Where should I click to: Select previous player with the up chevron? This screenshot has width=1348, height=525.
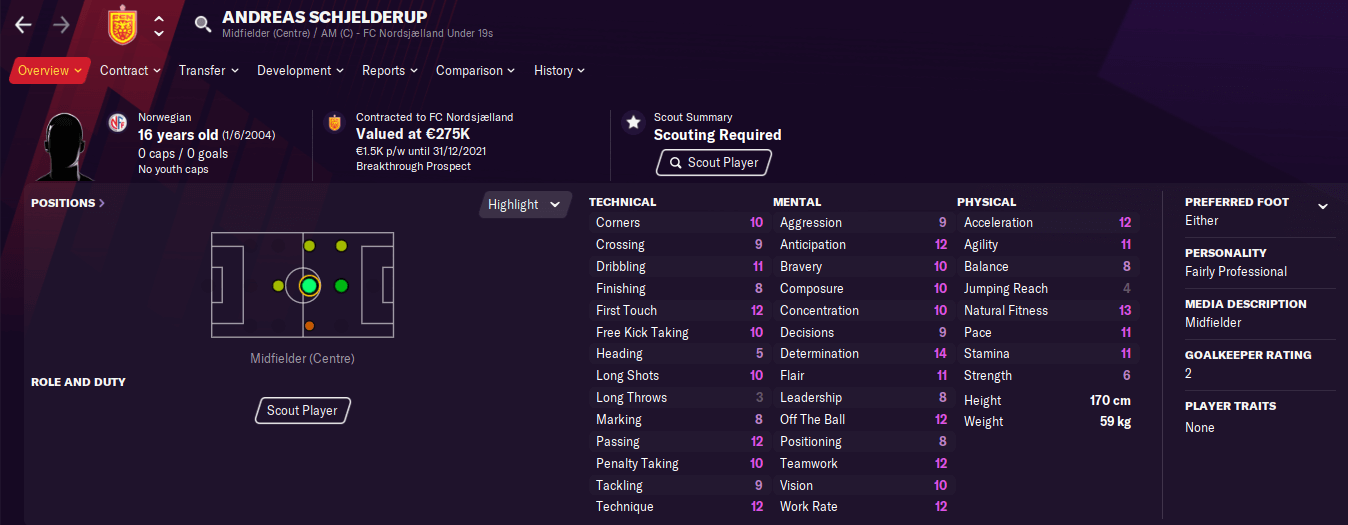159,18
